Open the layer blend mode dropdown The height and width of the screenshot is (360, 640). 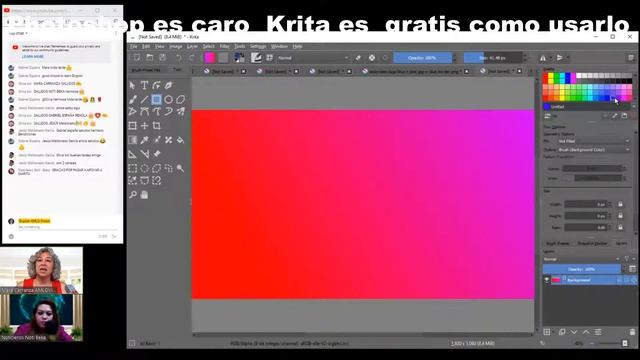(581, 259)
